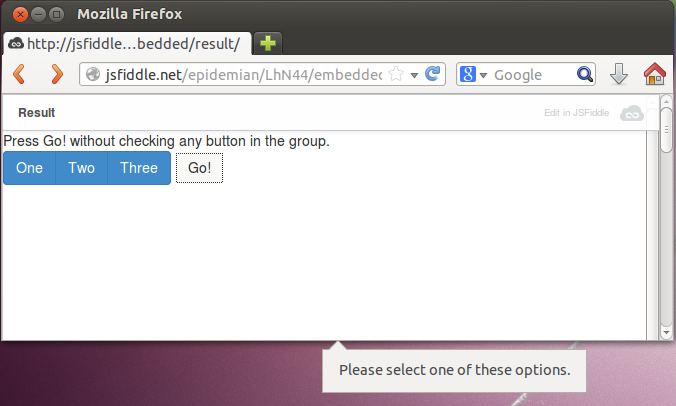
Task: Toggle the Three button in the group
Action: pyautogui.click(x=139, y=168)
